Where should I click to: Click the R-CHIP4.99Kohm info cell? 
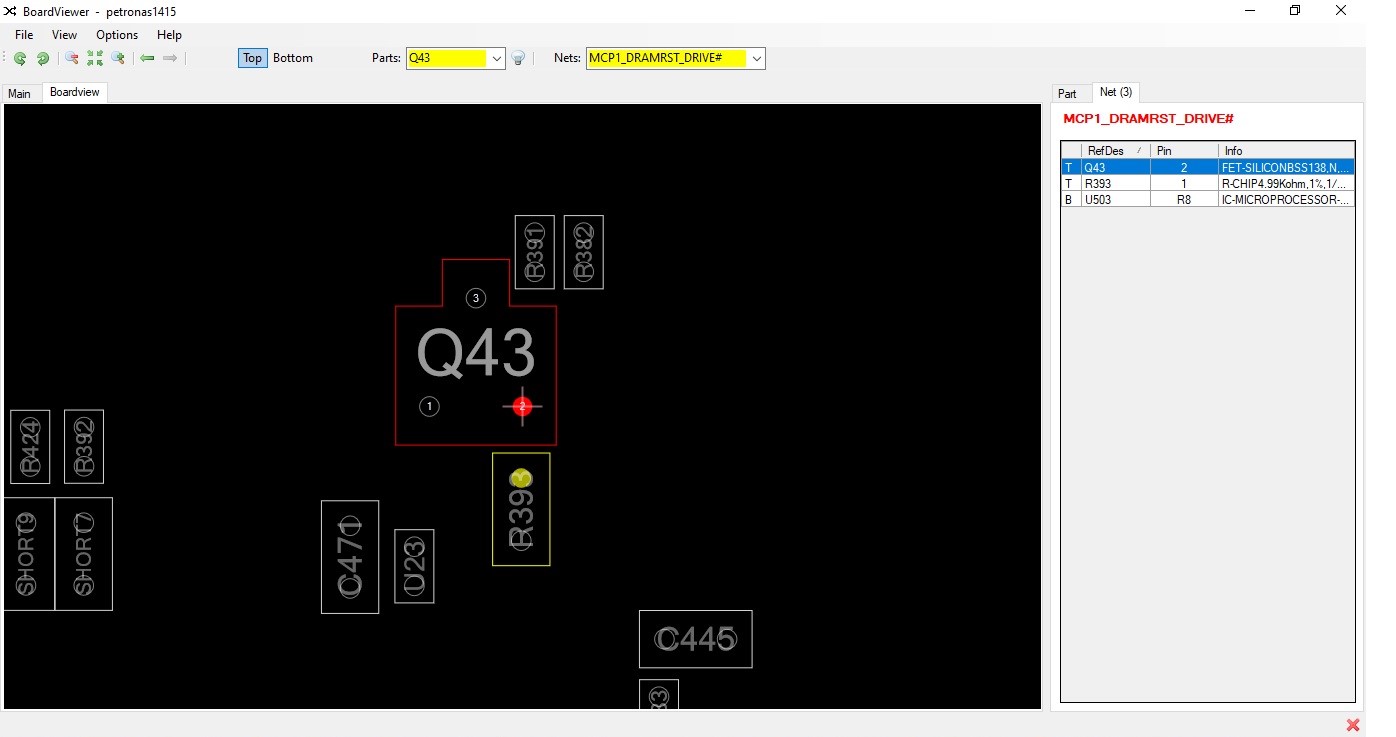(1286, 183)
